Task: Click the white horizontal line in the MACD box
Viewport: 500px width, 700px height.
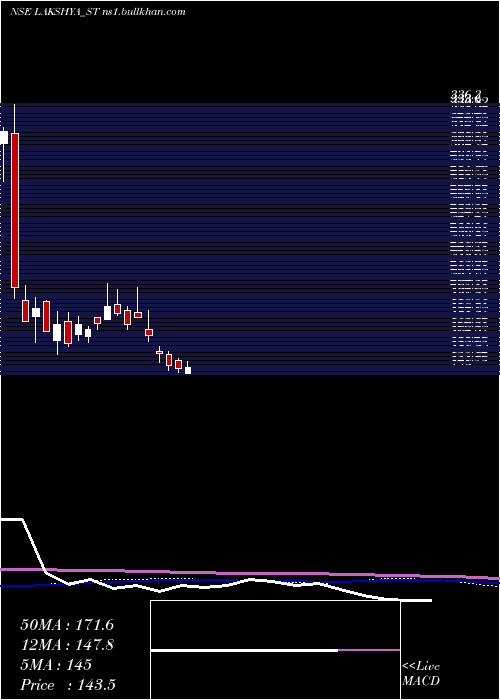Action: tap(245, 650)
